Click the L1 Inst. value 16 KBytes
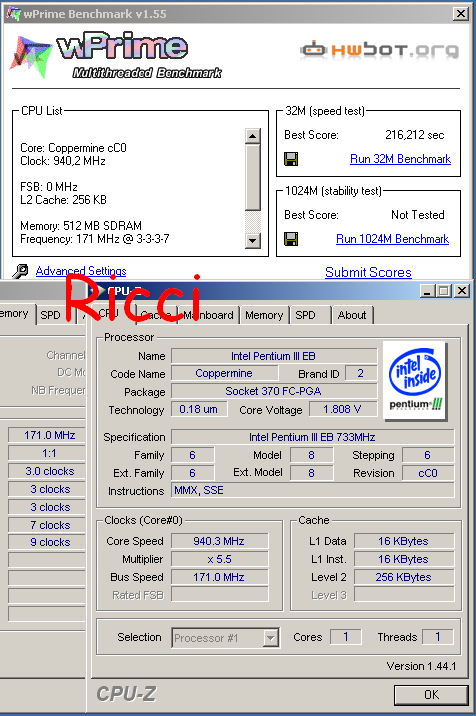Viewport: 476px width, 716px height. pos(404,559)
